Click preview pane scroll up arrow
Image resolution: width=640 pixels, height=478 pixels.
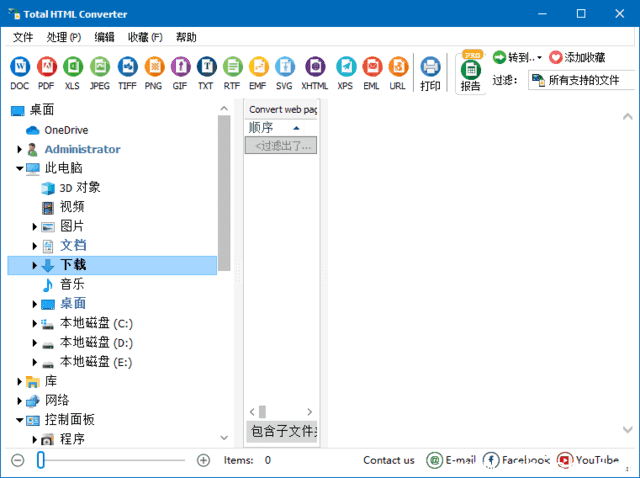point(627,117)
